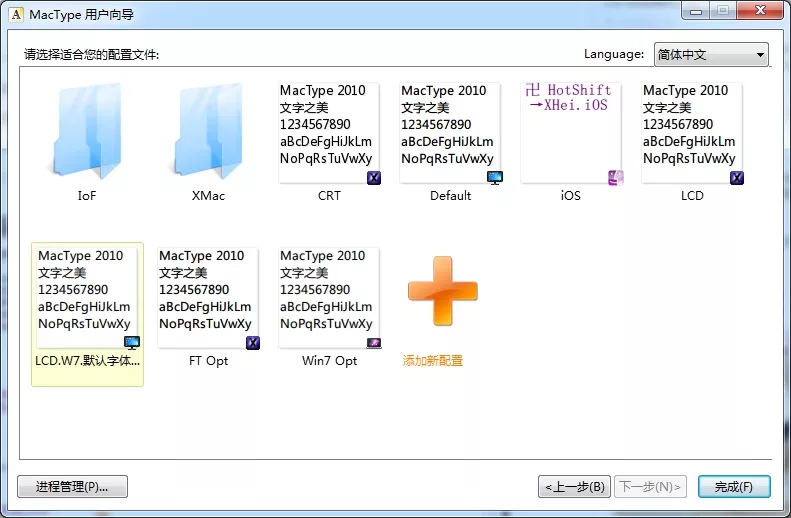This screenshot has height=518, width=791.
Task: Click the laptop badge on Win7 Opt profile
Action: coord(374,343)
